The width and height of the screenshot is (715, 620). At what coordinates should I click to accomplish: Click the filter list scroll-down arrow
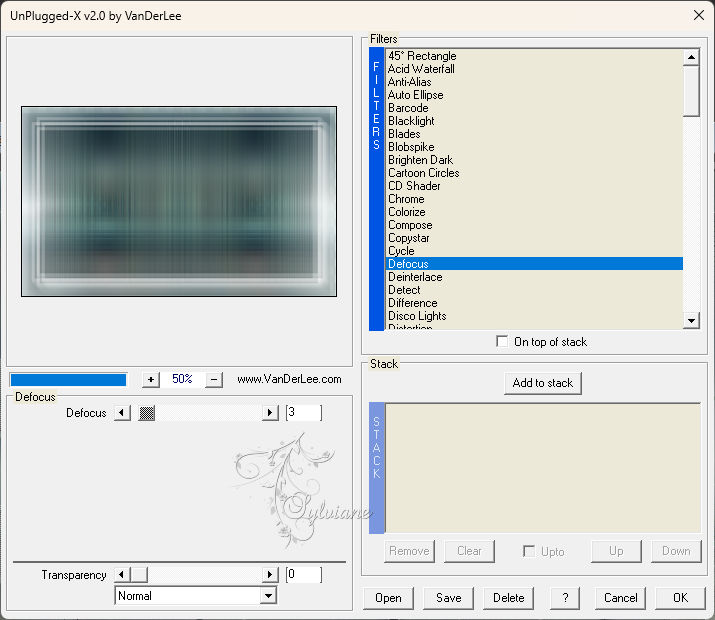[691, 320]
